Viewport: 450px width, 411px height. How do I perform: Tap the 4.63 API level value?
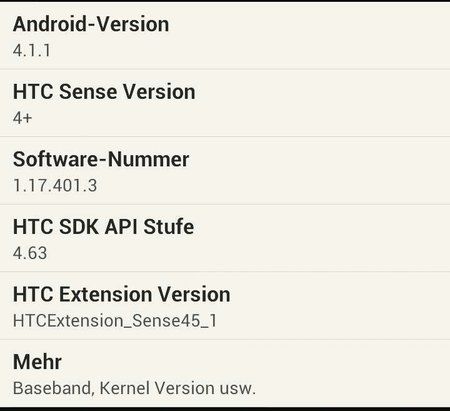pos(30,253)
